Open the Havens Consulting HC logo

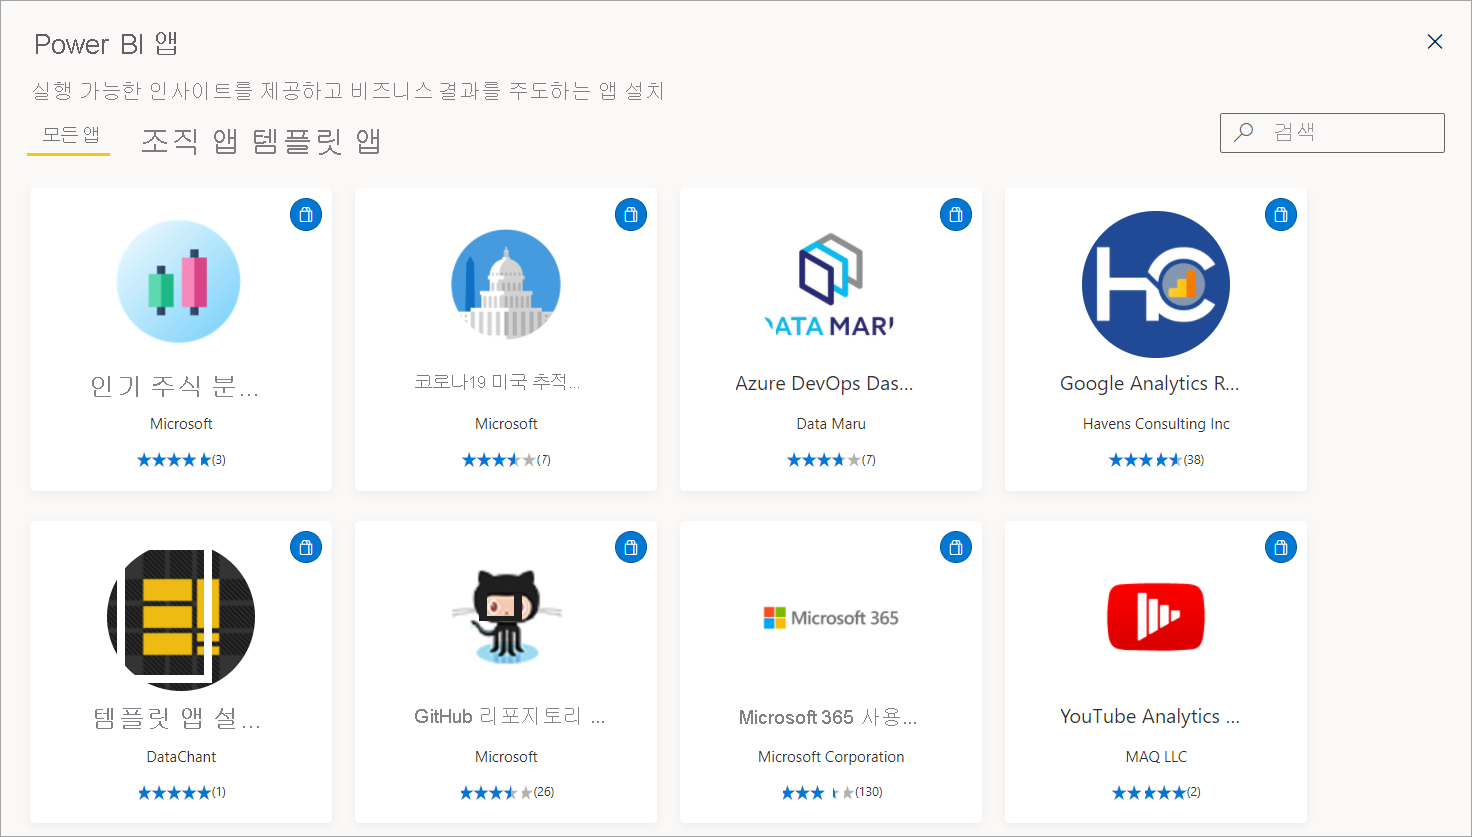[x=1156, y=284]
